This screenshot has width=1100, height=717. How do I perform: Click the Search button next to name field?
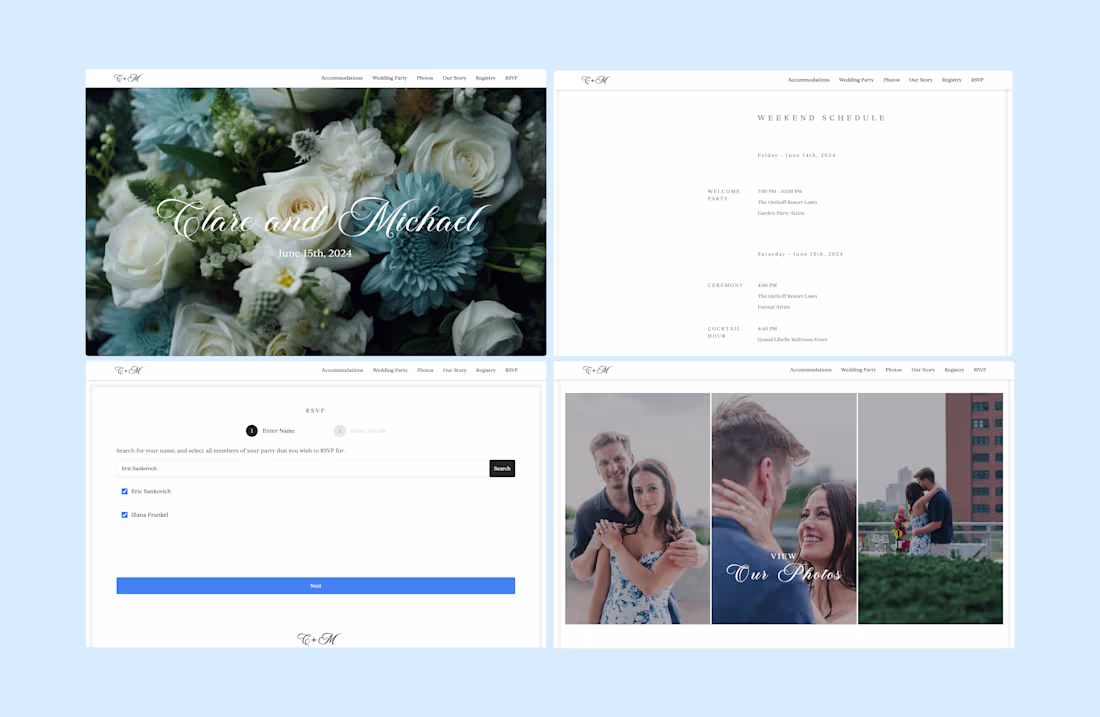pos(501,467)
